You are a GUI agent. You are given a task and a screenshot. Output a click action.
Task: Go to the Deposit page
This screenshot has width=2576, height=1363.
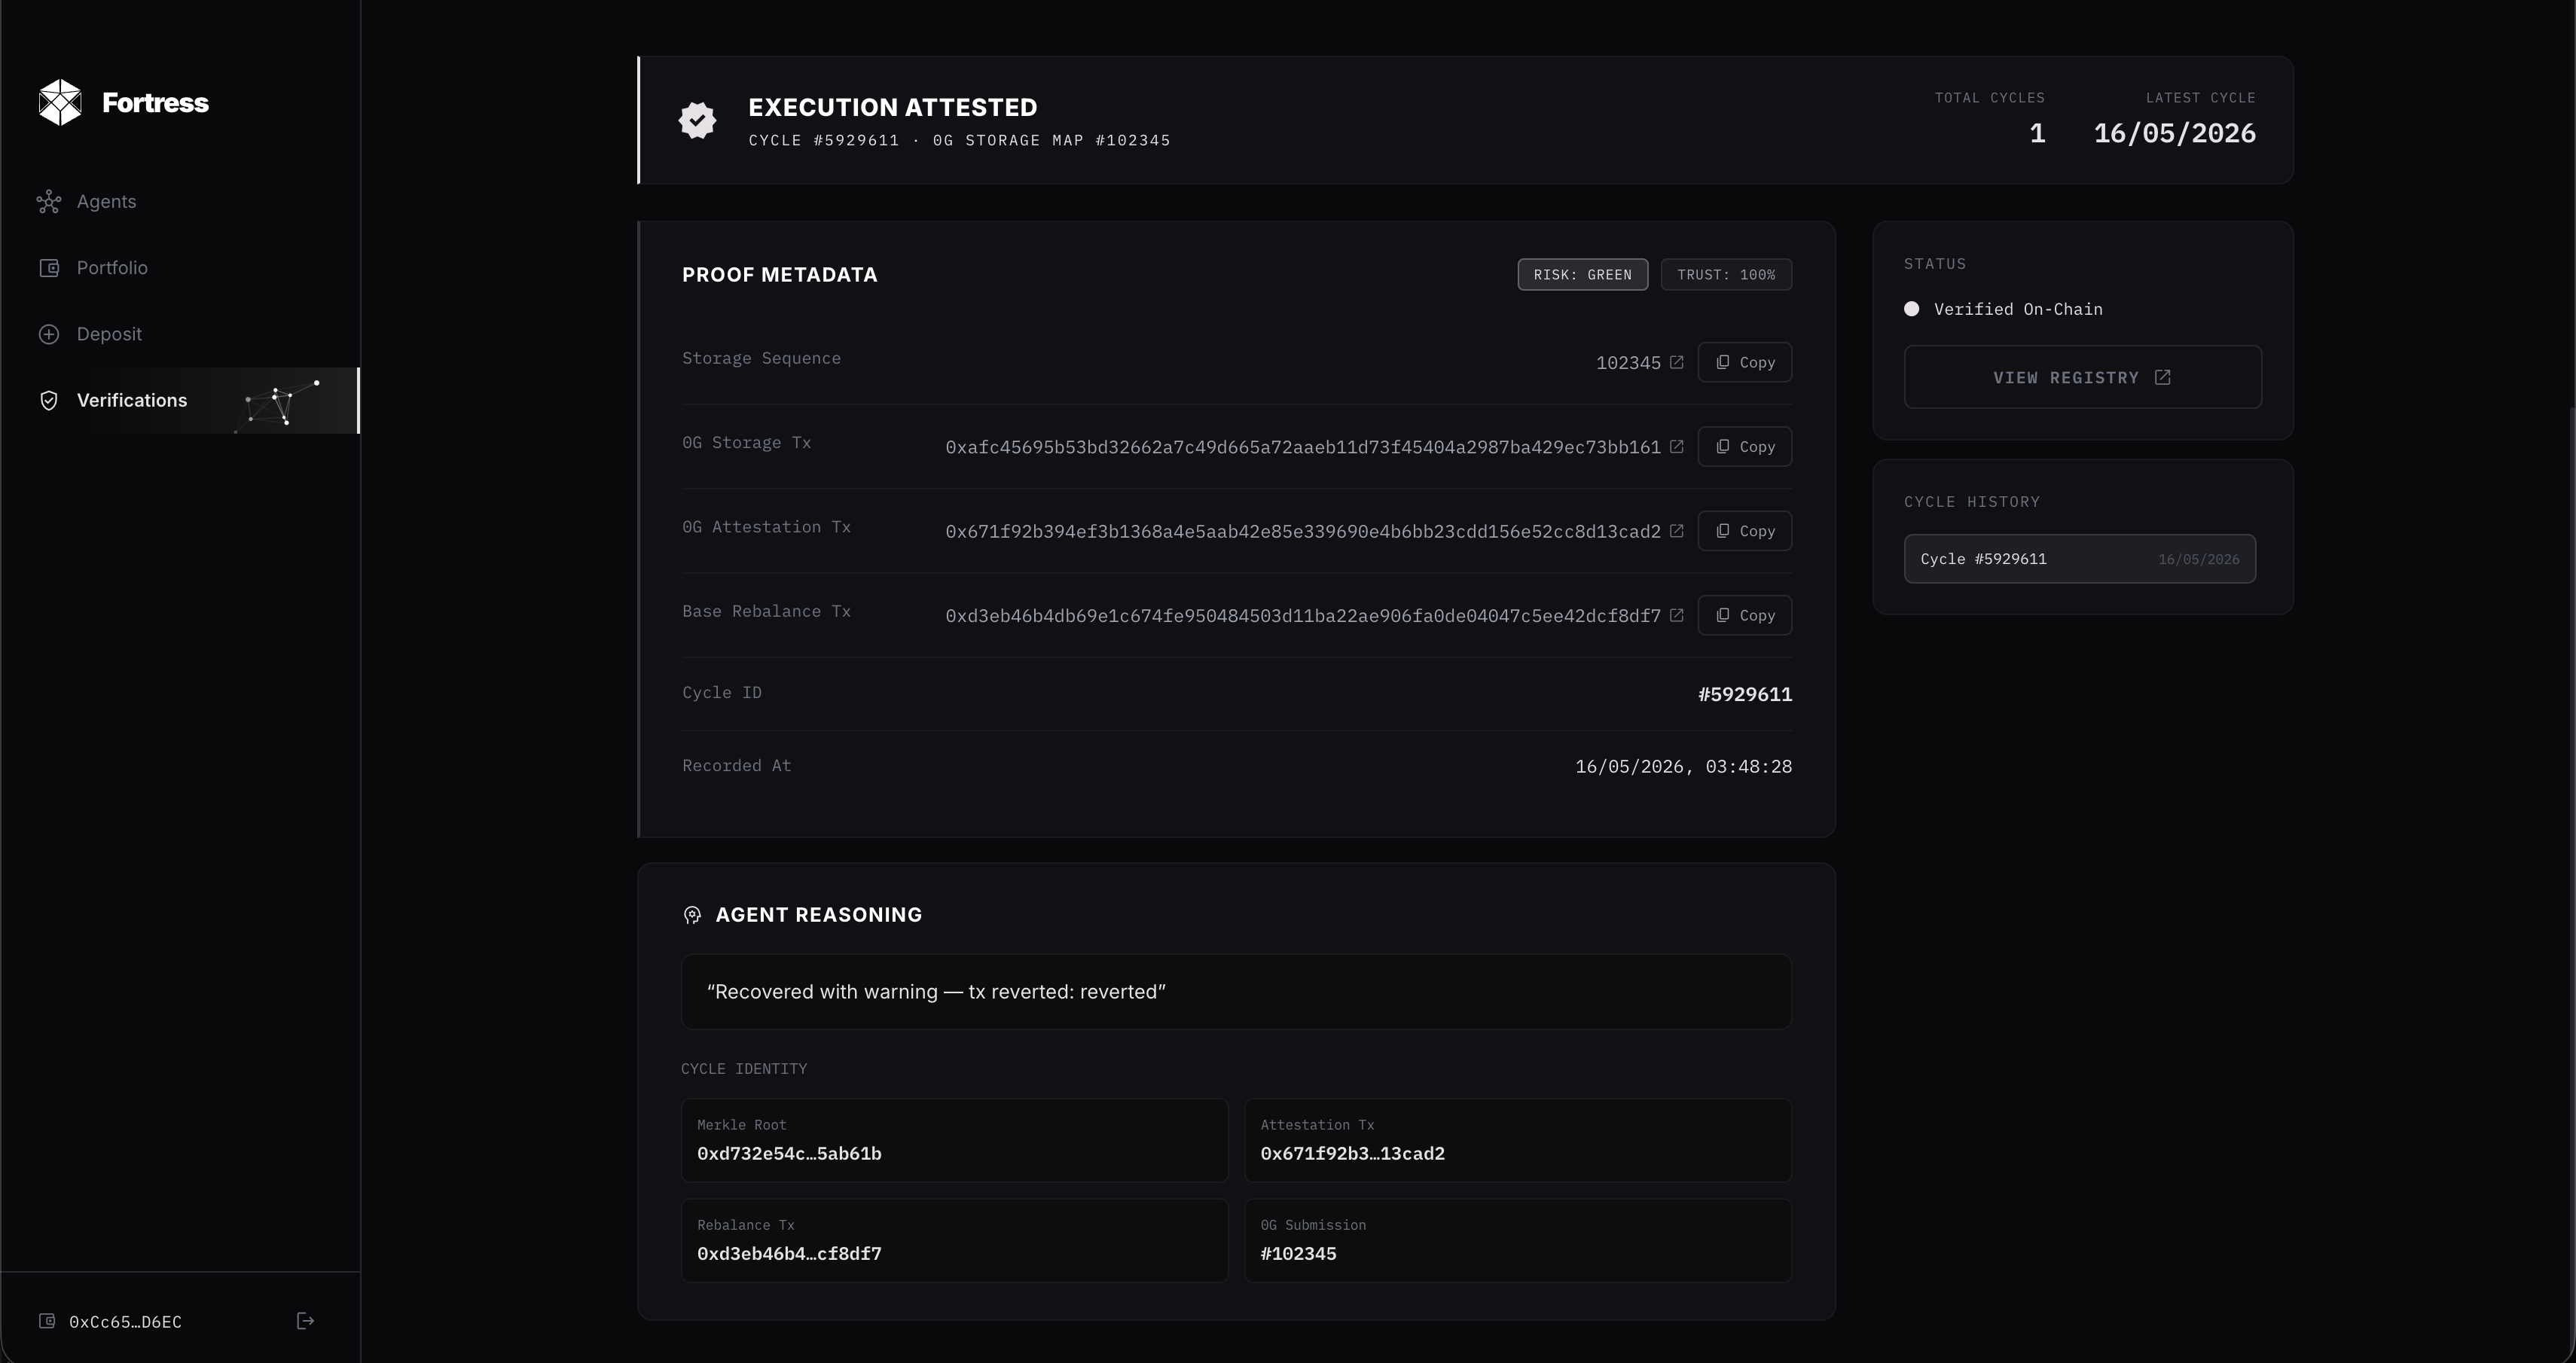(180, 334)
